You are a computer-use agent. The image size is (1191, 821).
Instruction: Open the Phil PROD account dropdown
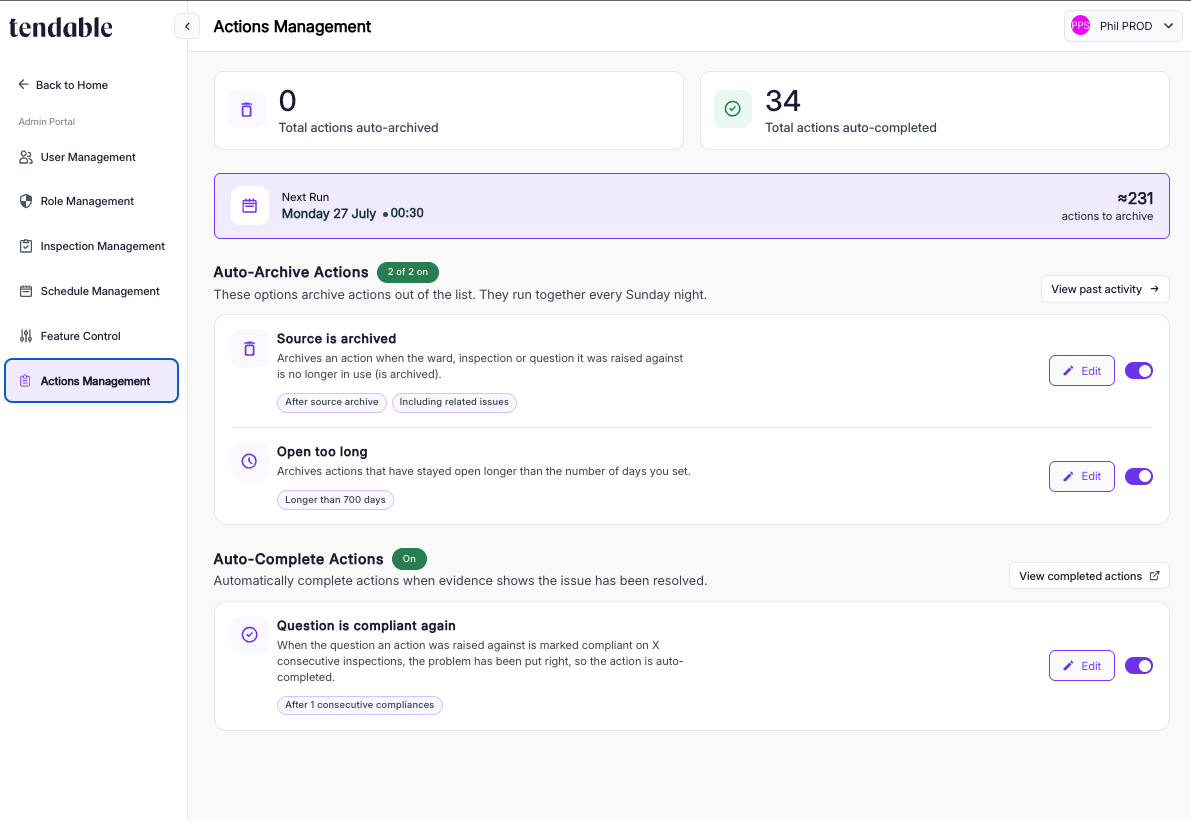tap(1123, 26)
